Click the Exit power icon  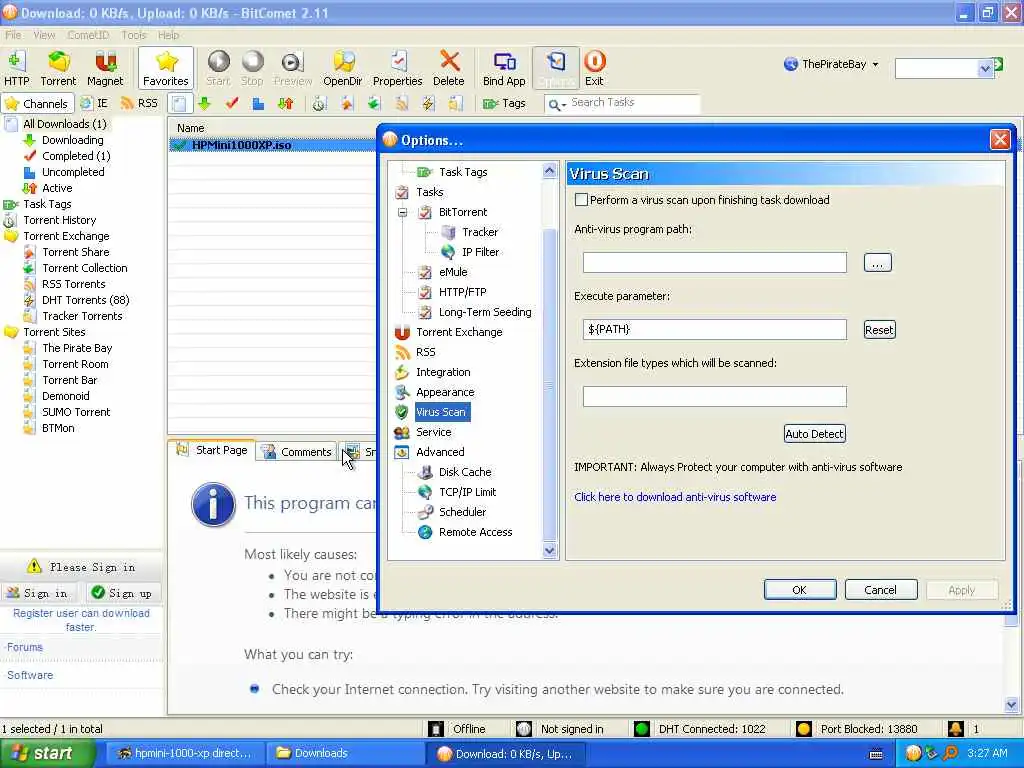594,68
